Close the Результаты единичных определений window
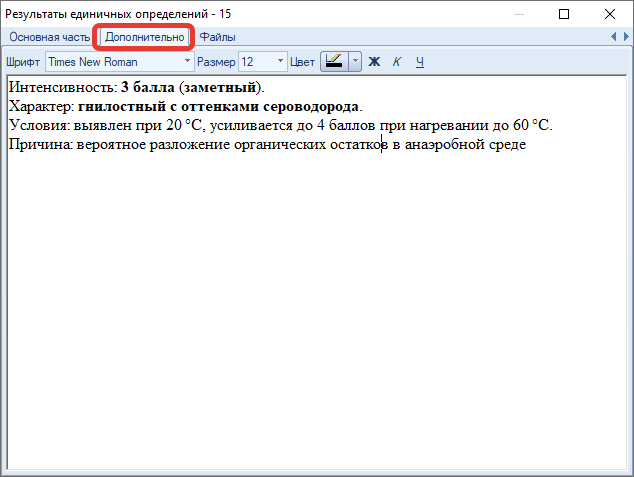 pos(610,14)
